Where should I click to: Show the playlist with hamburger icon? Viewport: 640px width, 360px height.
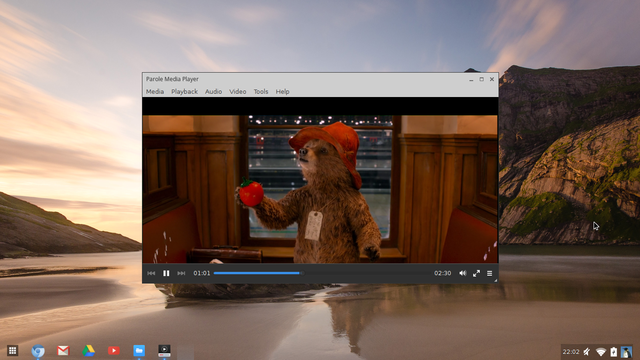[x=489, y=273]
